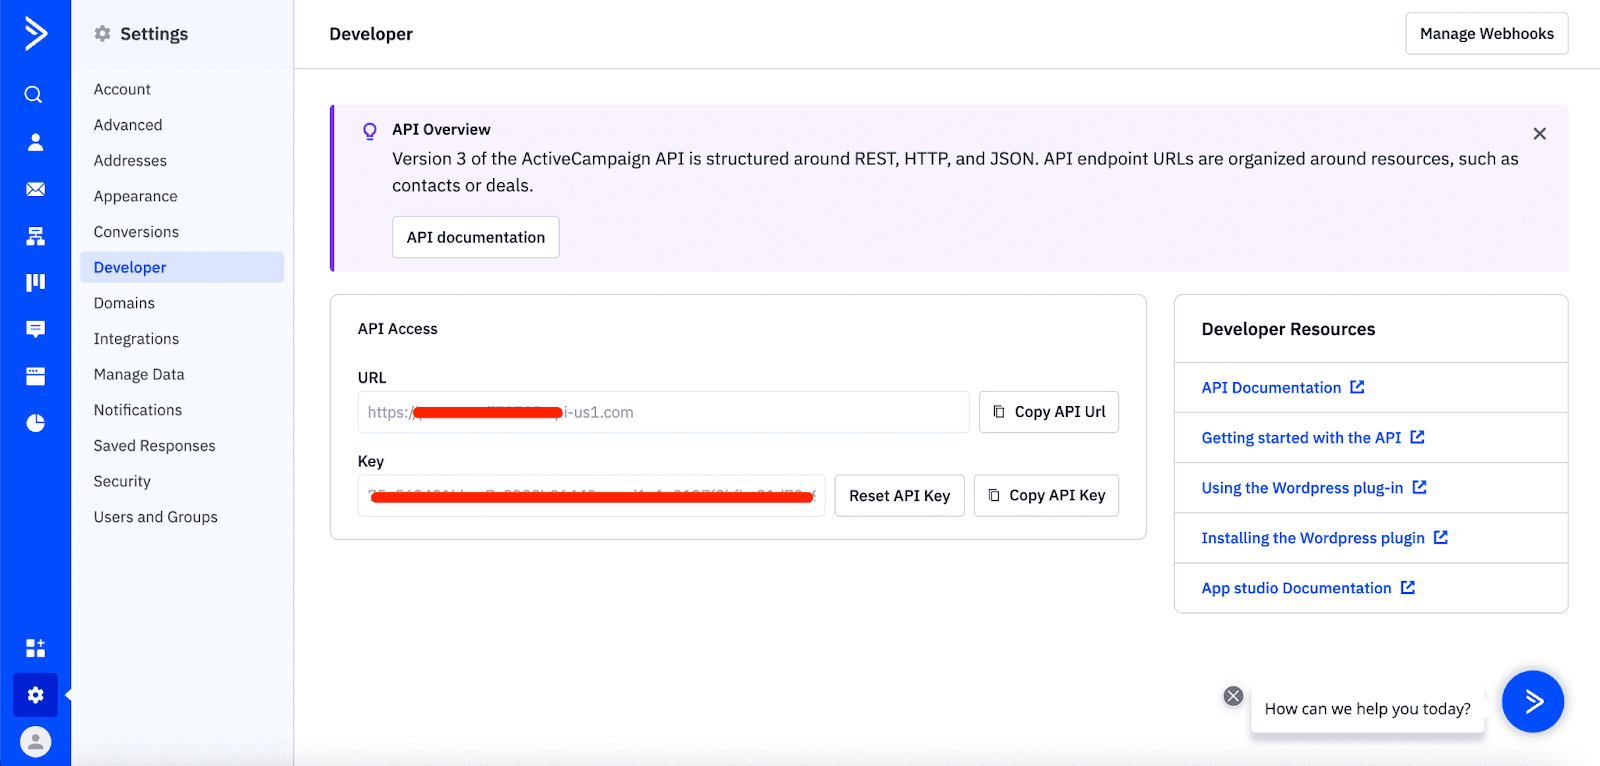This screenshot has width=1600, height=766.
Task: Open Conversations chat icon in sidebar
Action: point(35,329)
